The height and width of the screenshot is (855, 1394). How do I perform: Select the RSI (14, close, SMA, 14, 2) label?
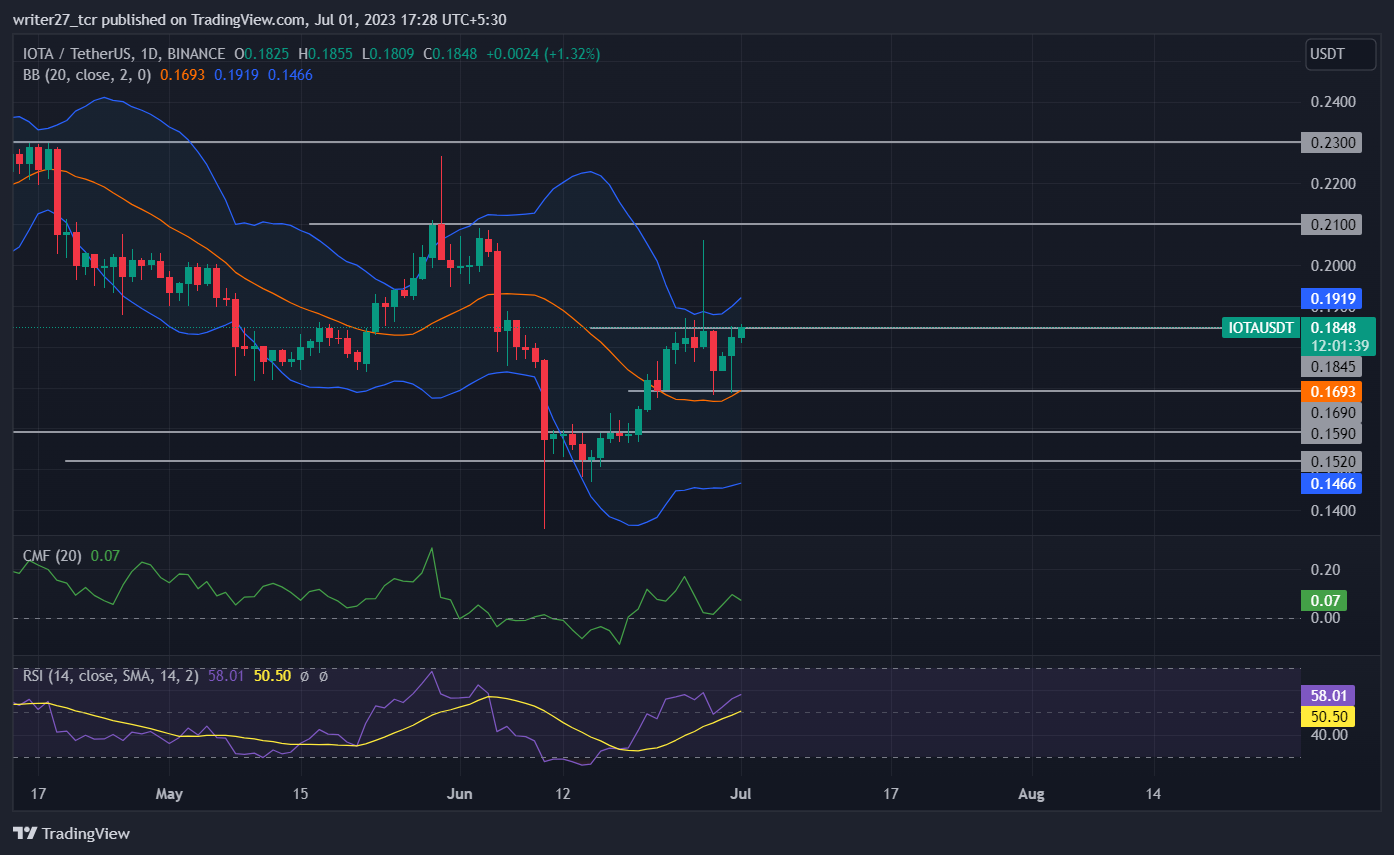[112, 676]
